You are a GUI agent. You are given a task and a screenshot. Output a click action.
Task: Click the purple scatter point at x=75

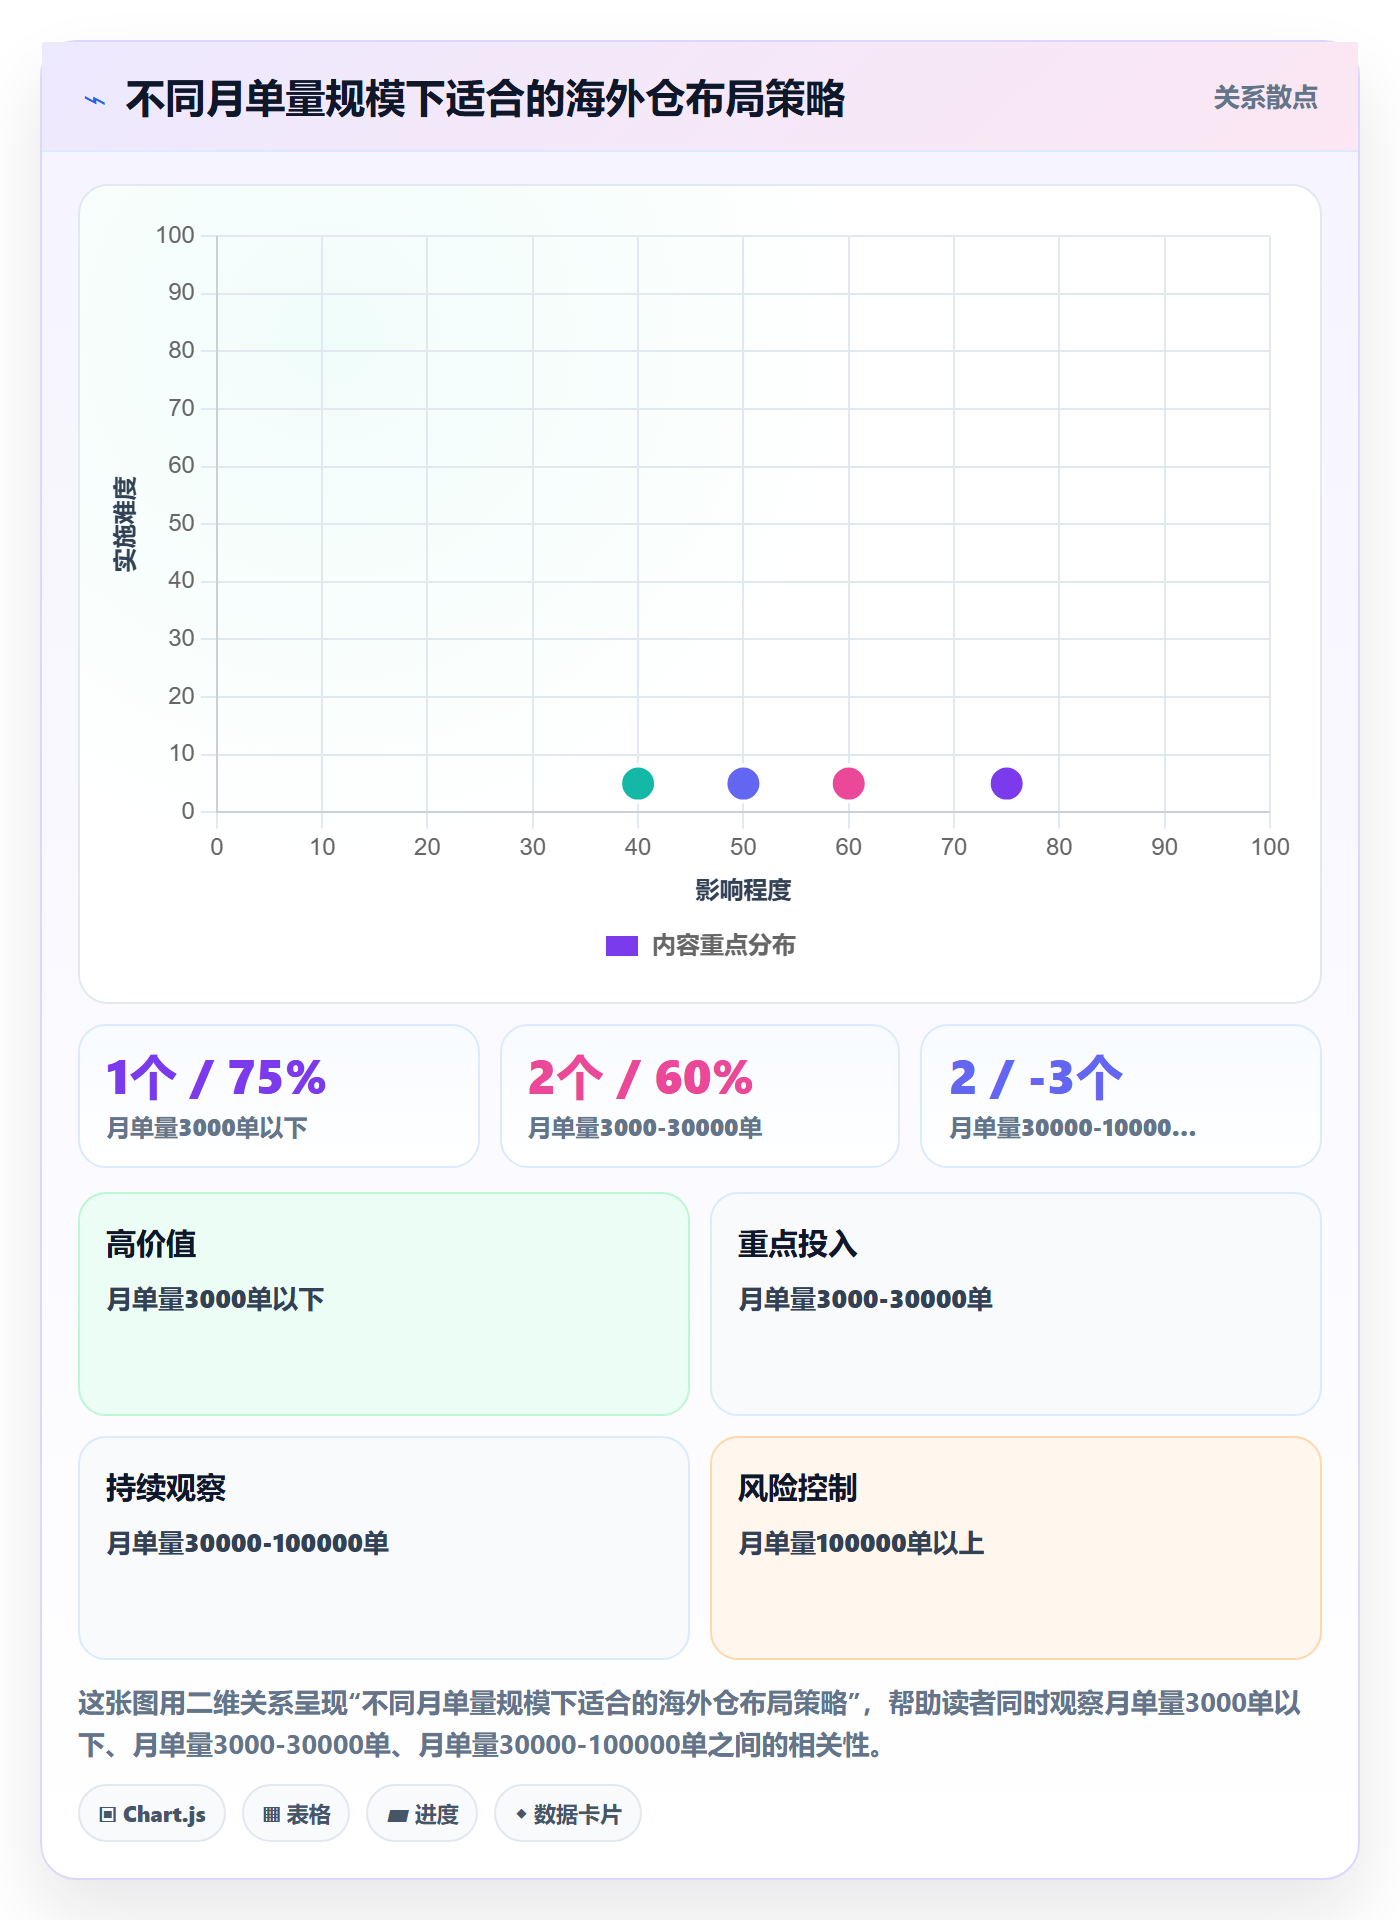(x=1007, y=784)
